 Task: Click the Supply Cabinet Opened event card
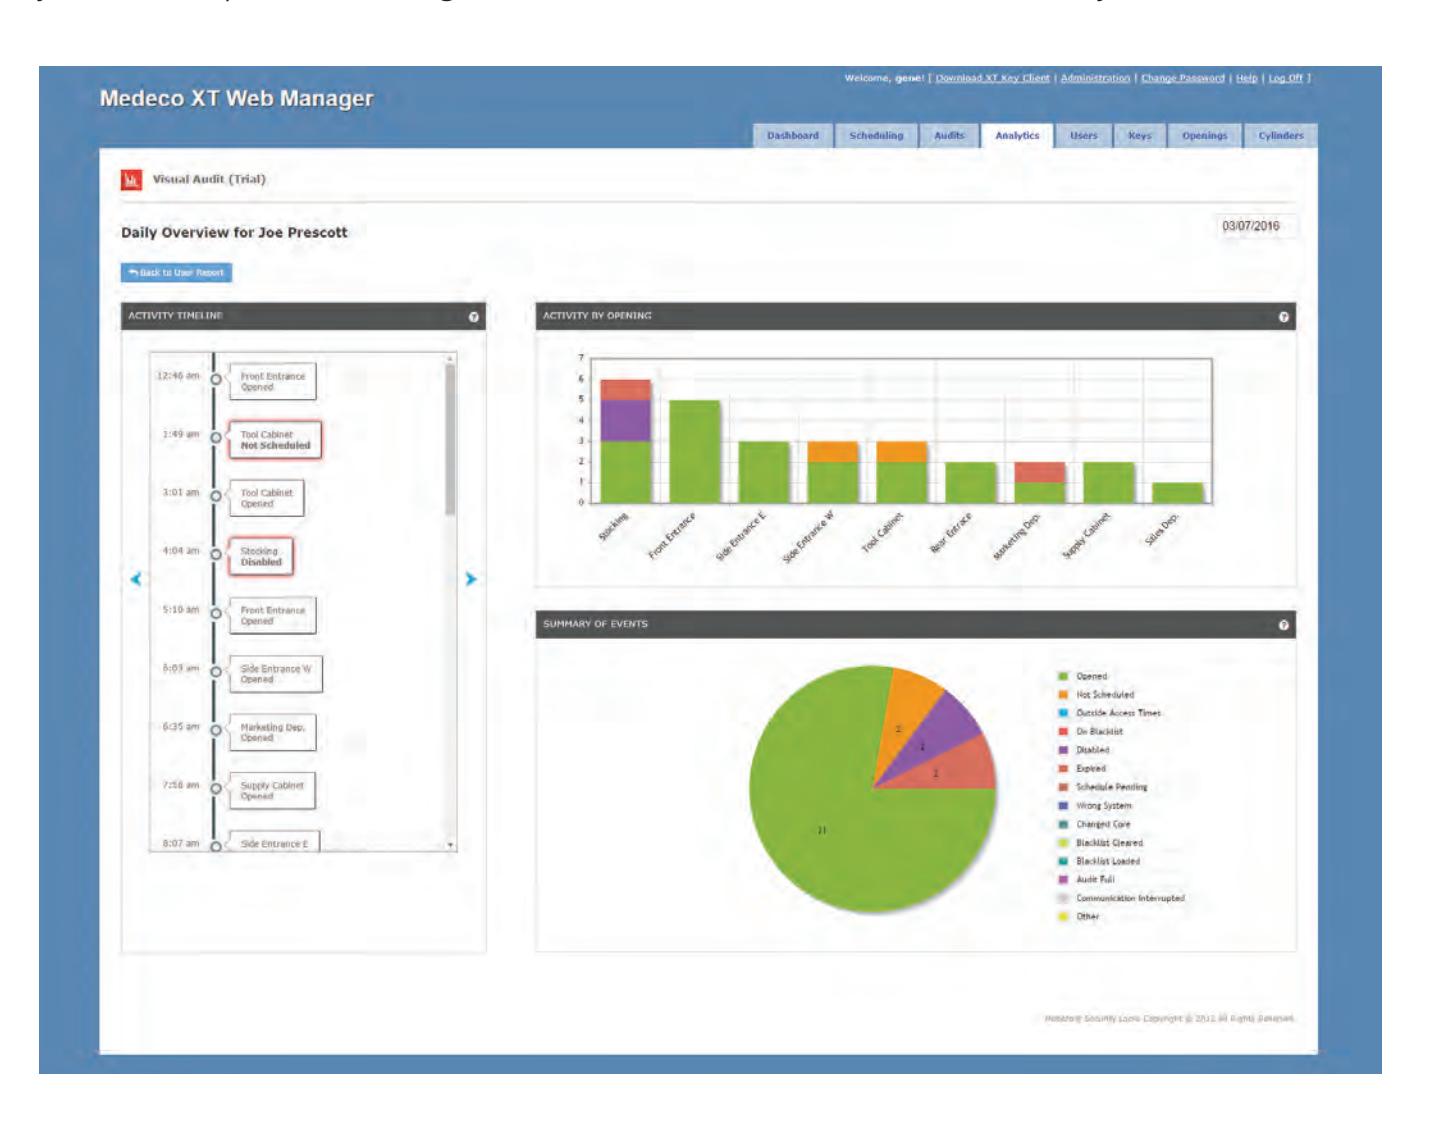pos(272,791)
